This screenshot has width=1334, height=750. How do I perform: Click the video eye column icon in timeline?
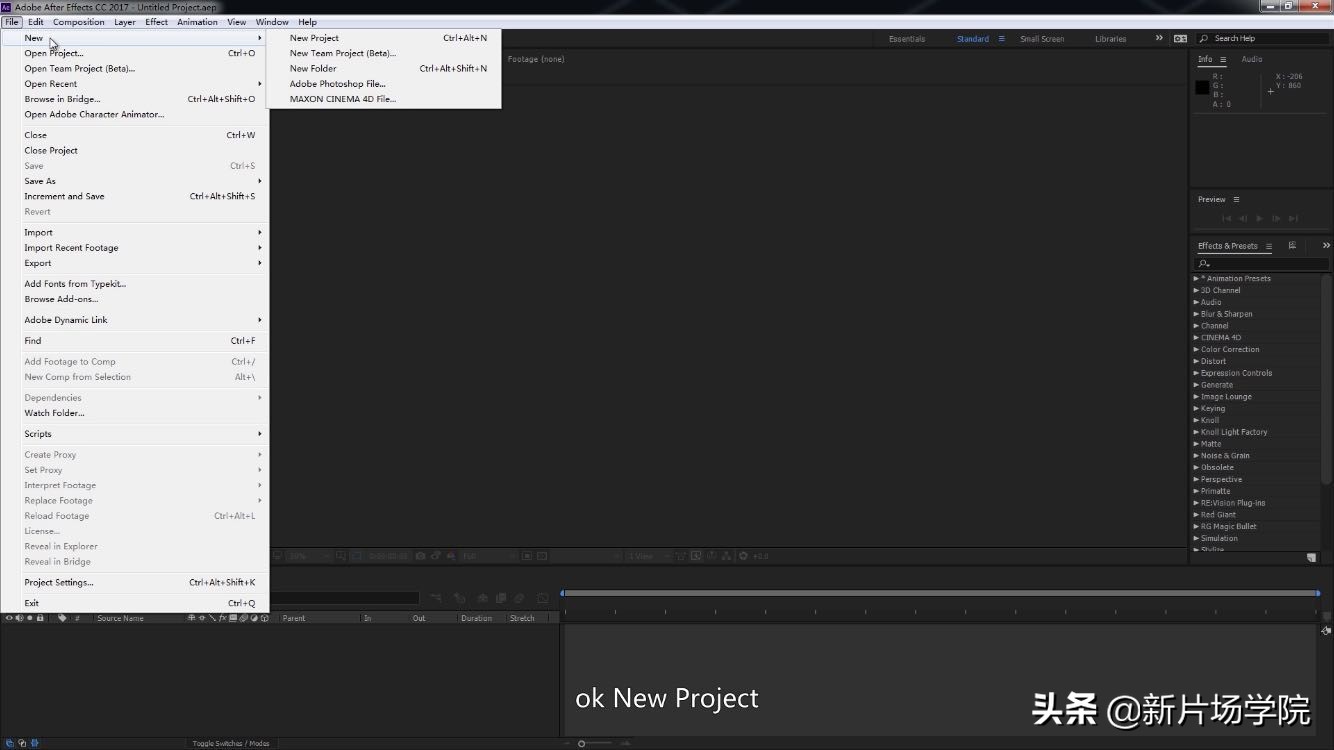pos(10,618)
